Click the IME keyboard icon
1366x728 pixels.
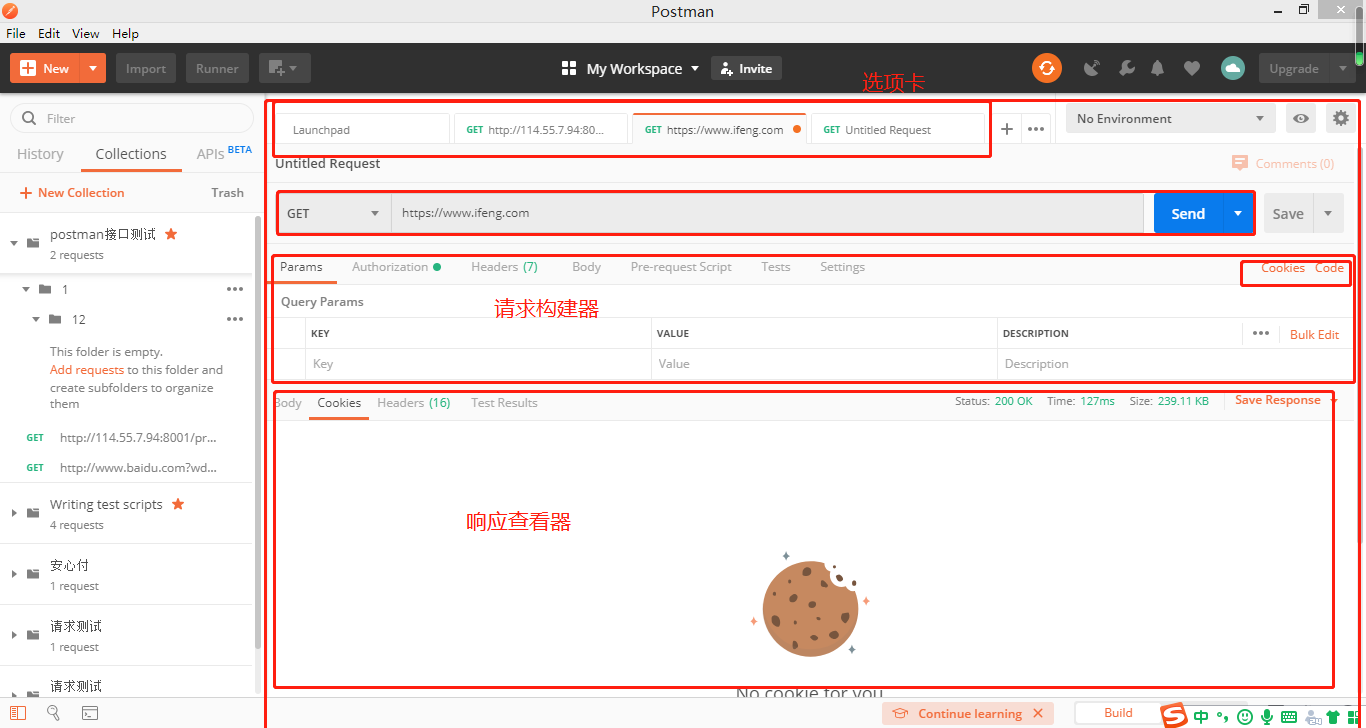[x=1289, y=716]
